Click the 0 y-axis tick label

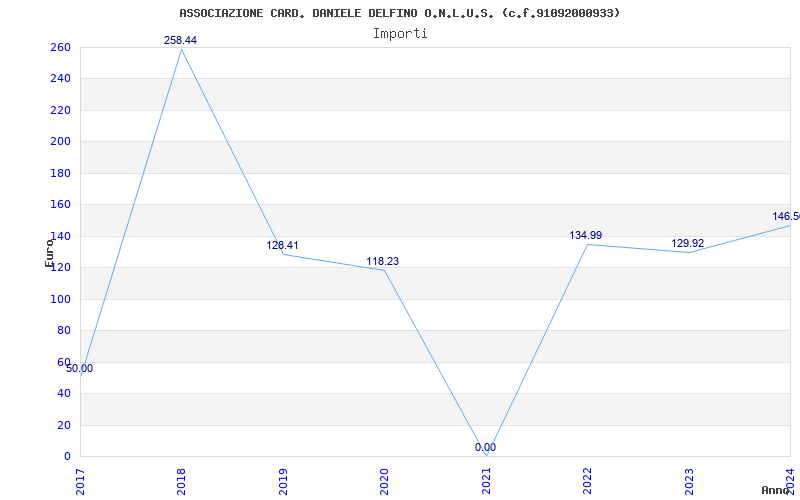pos(67,456)
